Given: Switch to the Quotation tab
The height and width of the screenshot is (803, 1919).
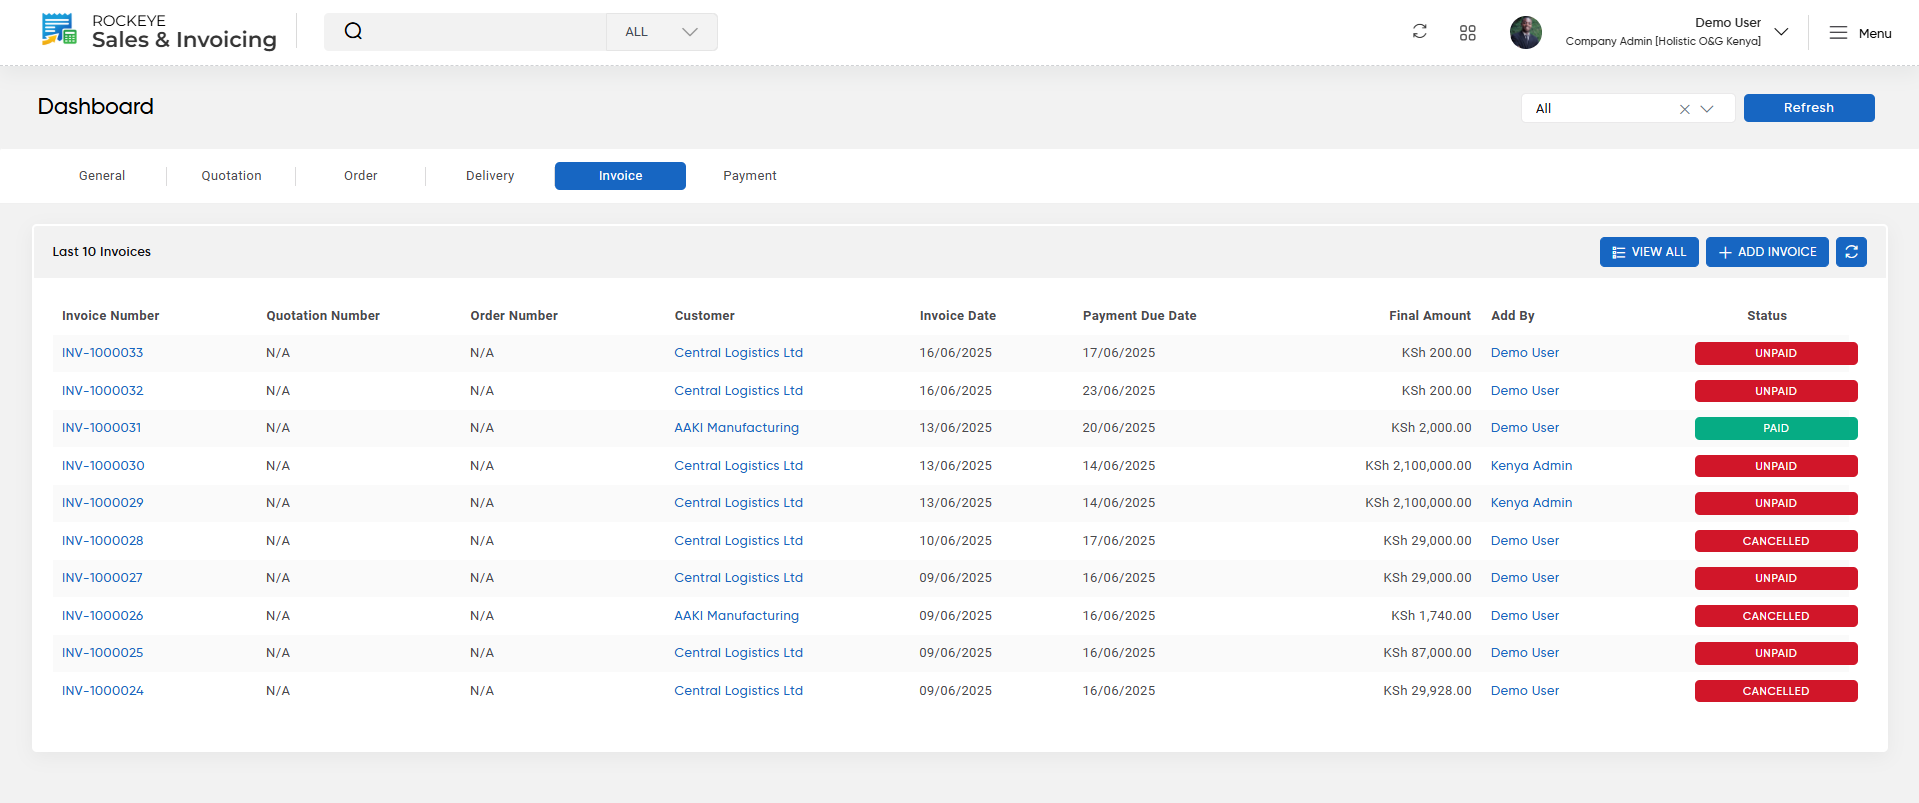Looking at the screenshot, I should click(231, 176).
